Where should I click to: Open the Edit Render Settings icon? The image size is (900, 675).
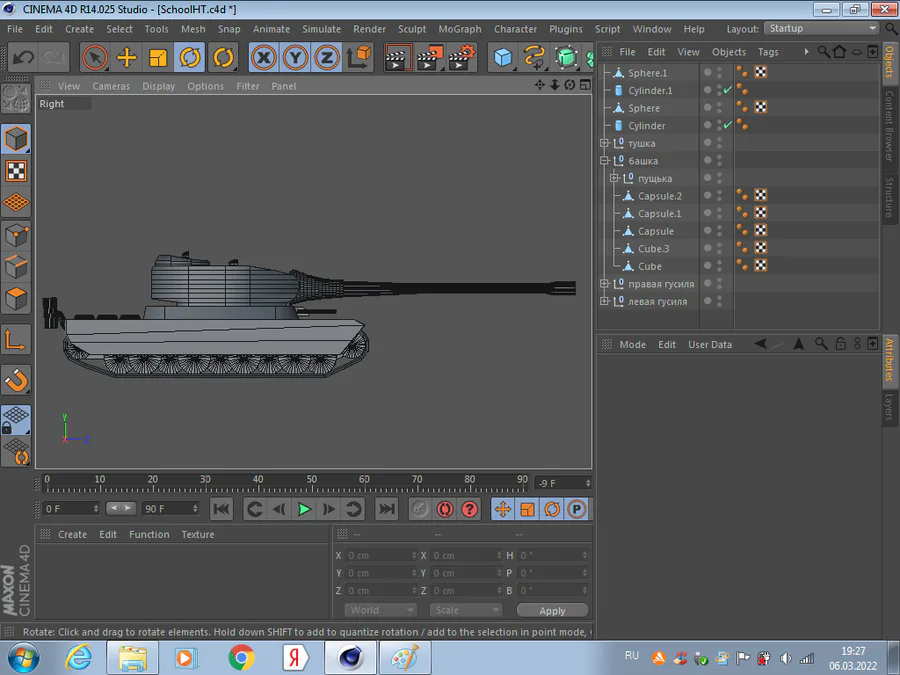pyautogui.click(x=461, y=58)
